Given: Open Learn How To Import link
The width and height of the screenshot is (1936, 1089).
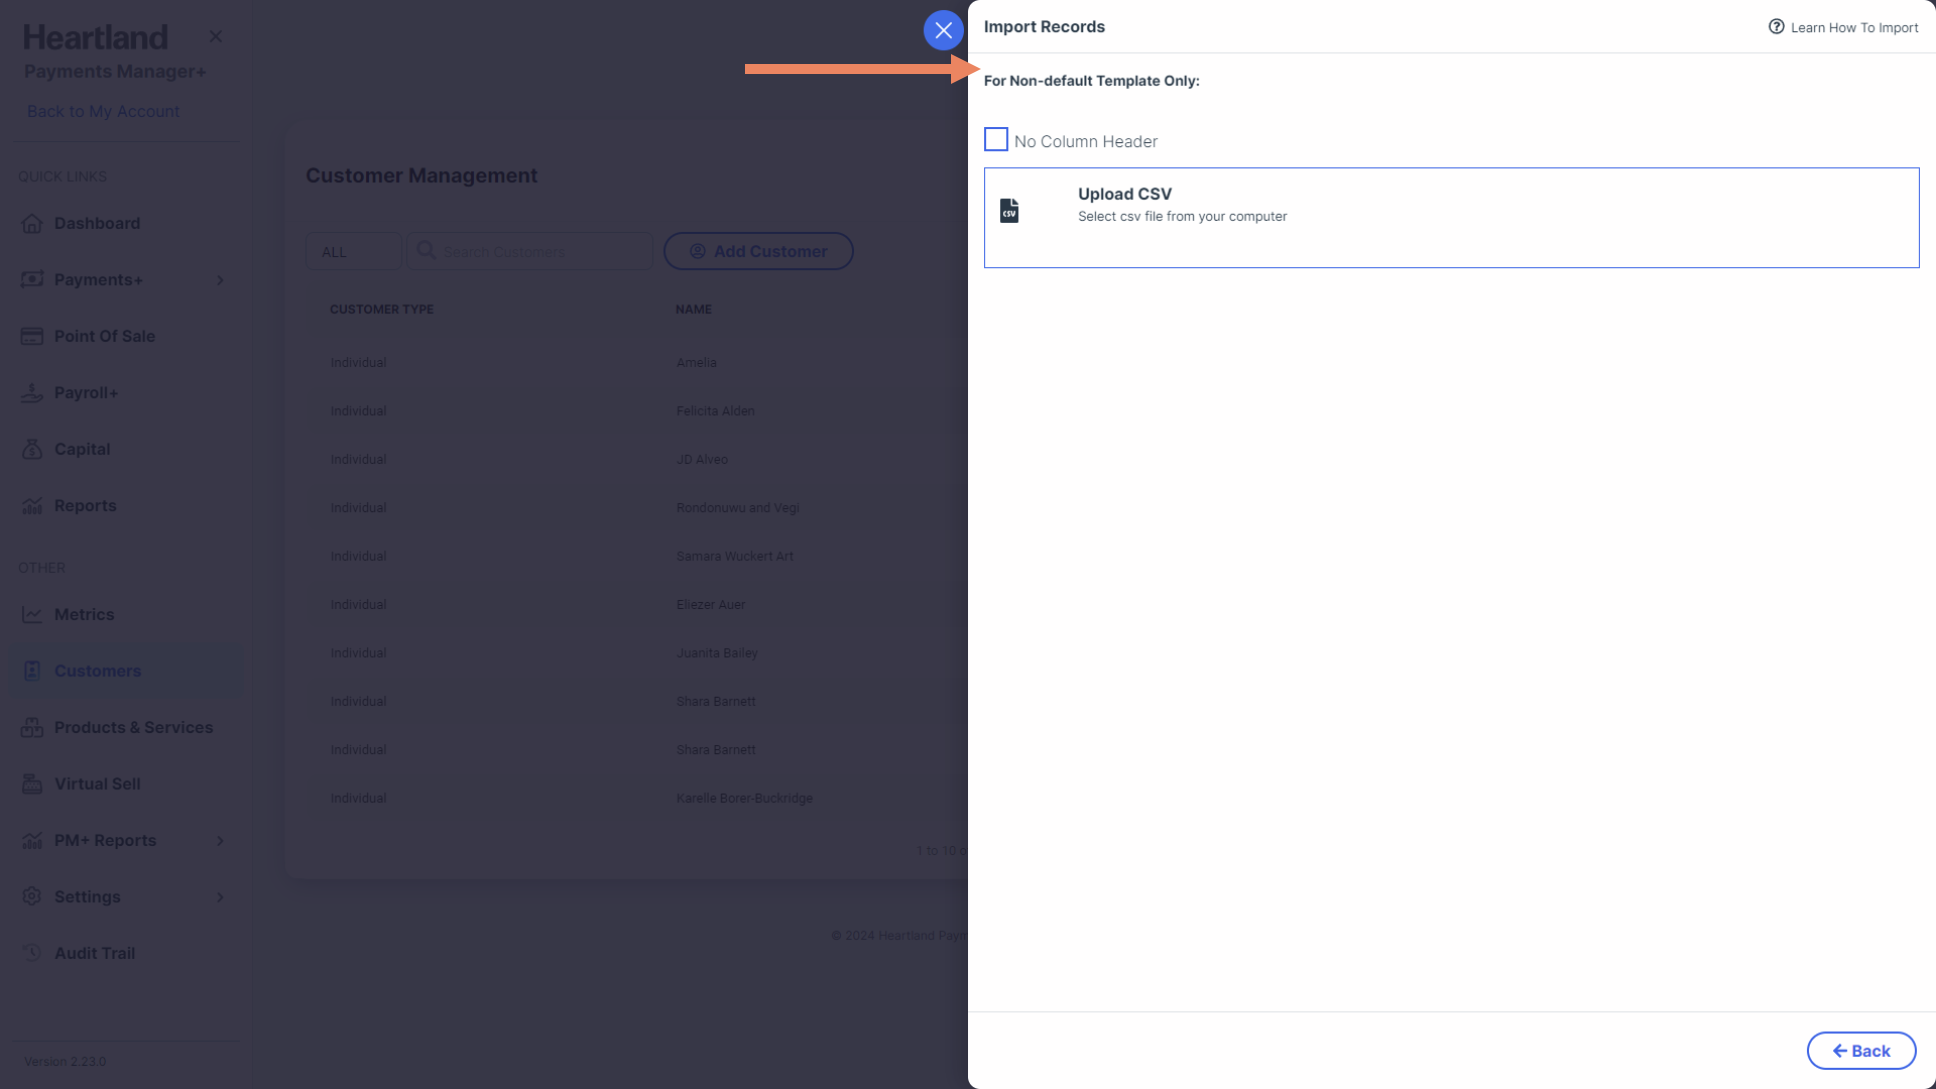Looking at the screenshot, I should tap(1854, 28).
